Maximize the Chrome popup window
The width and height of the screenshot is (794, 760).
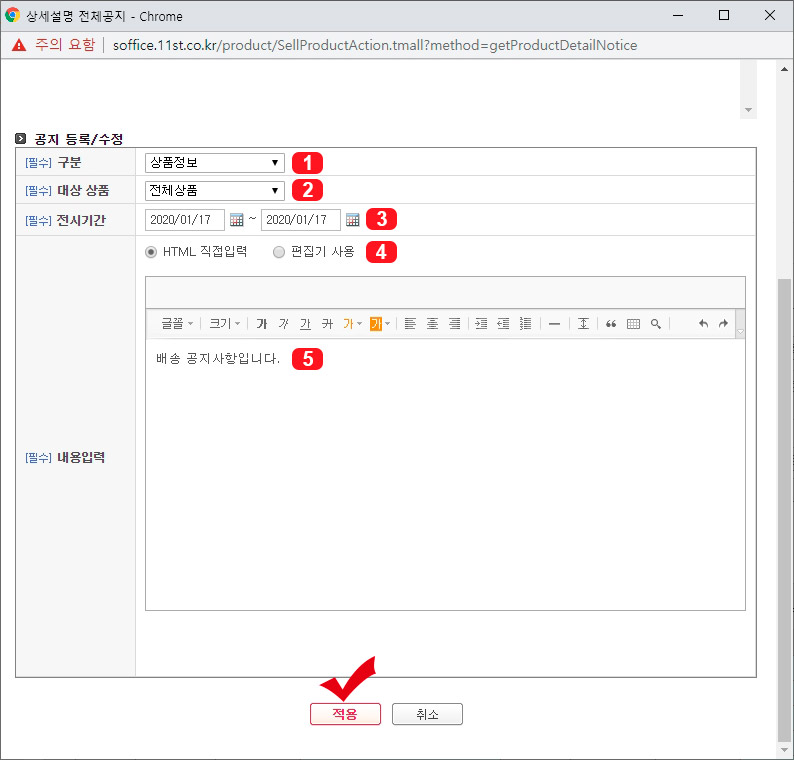coord(724,15)
